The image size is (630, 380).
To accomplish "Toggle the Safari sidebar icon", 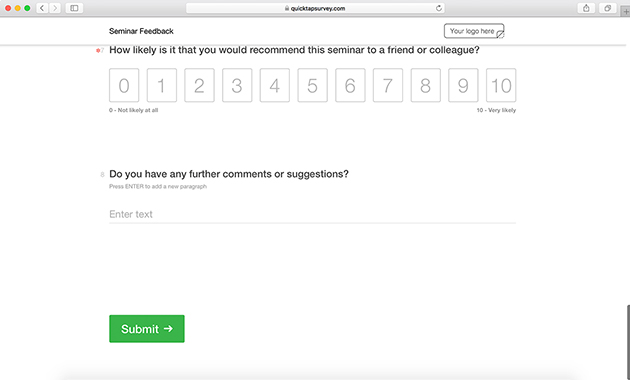I will point(74,8).
